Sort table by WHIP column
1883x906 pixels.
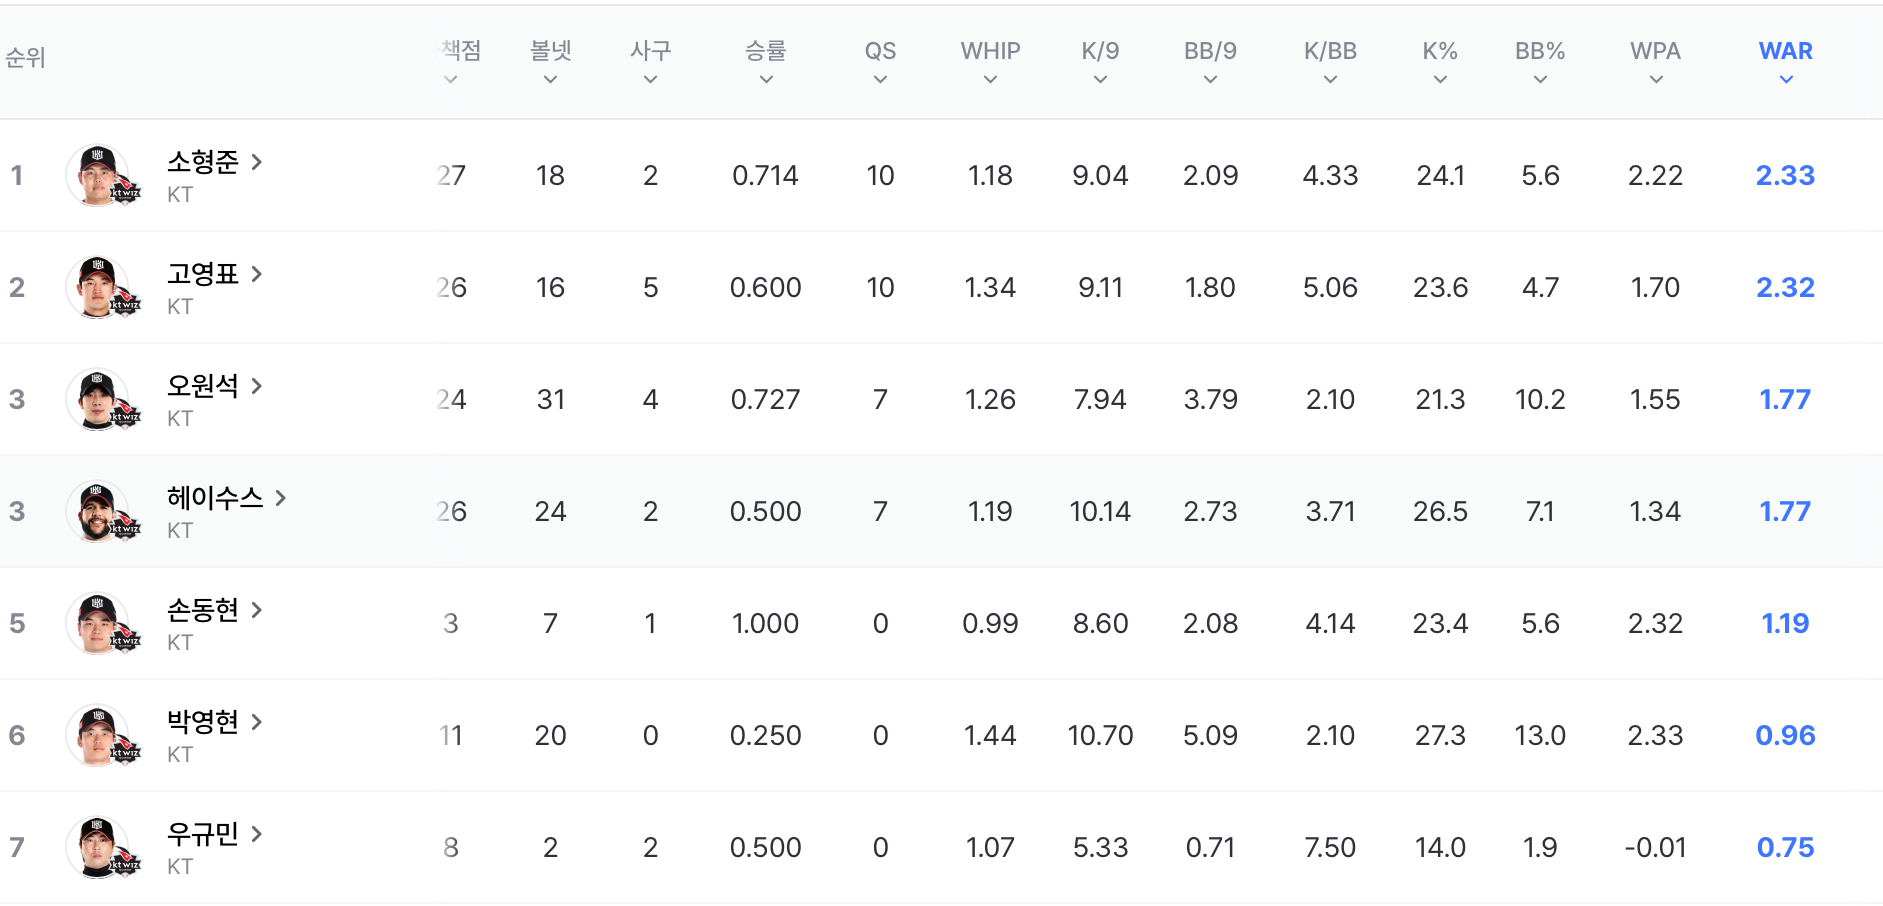990,62
